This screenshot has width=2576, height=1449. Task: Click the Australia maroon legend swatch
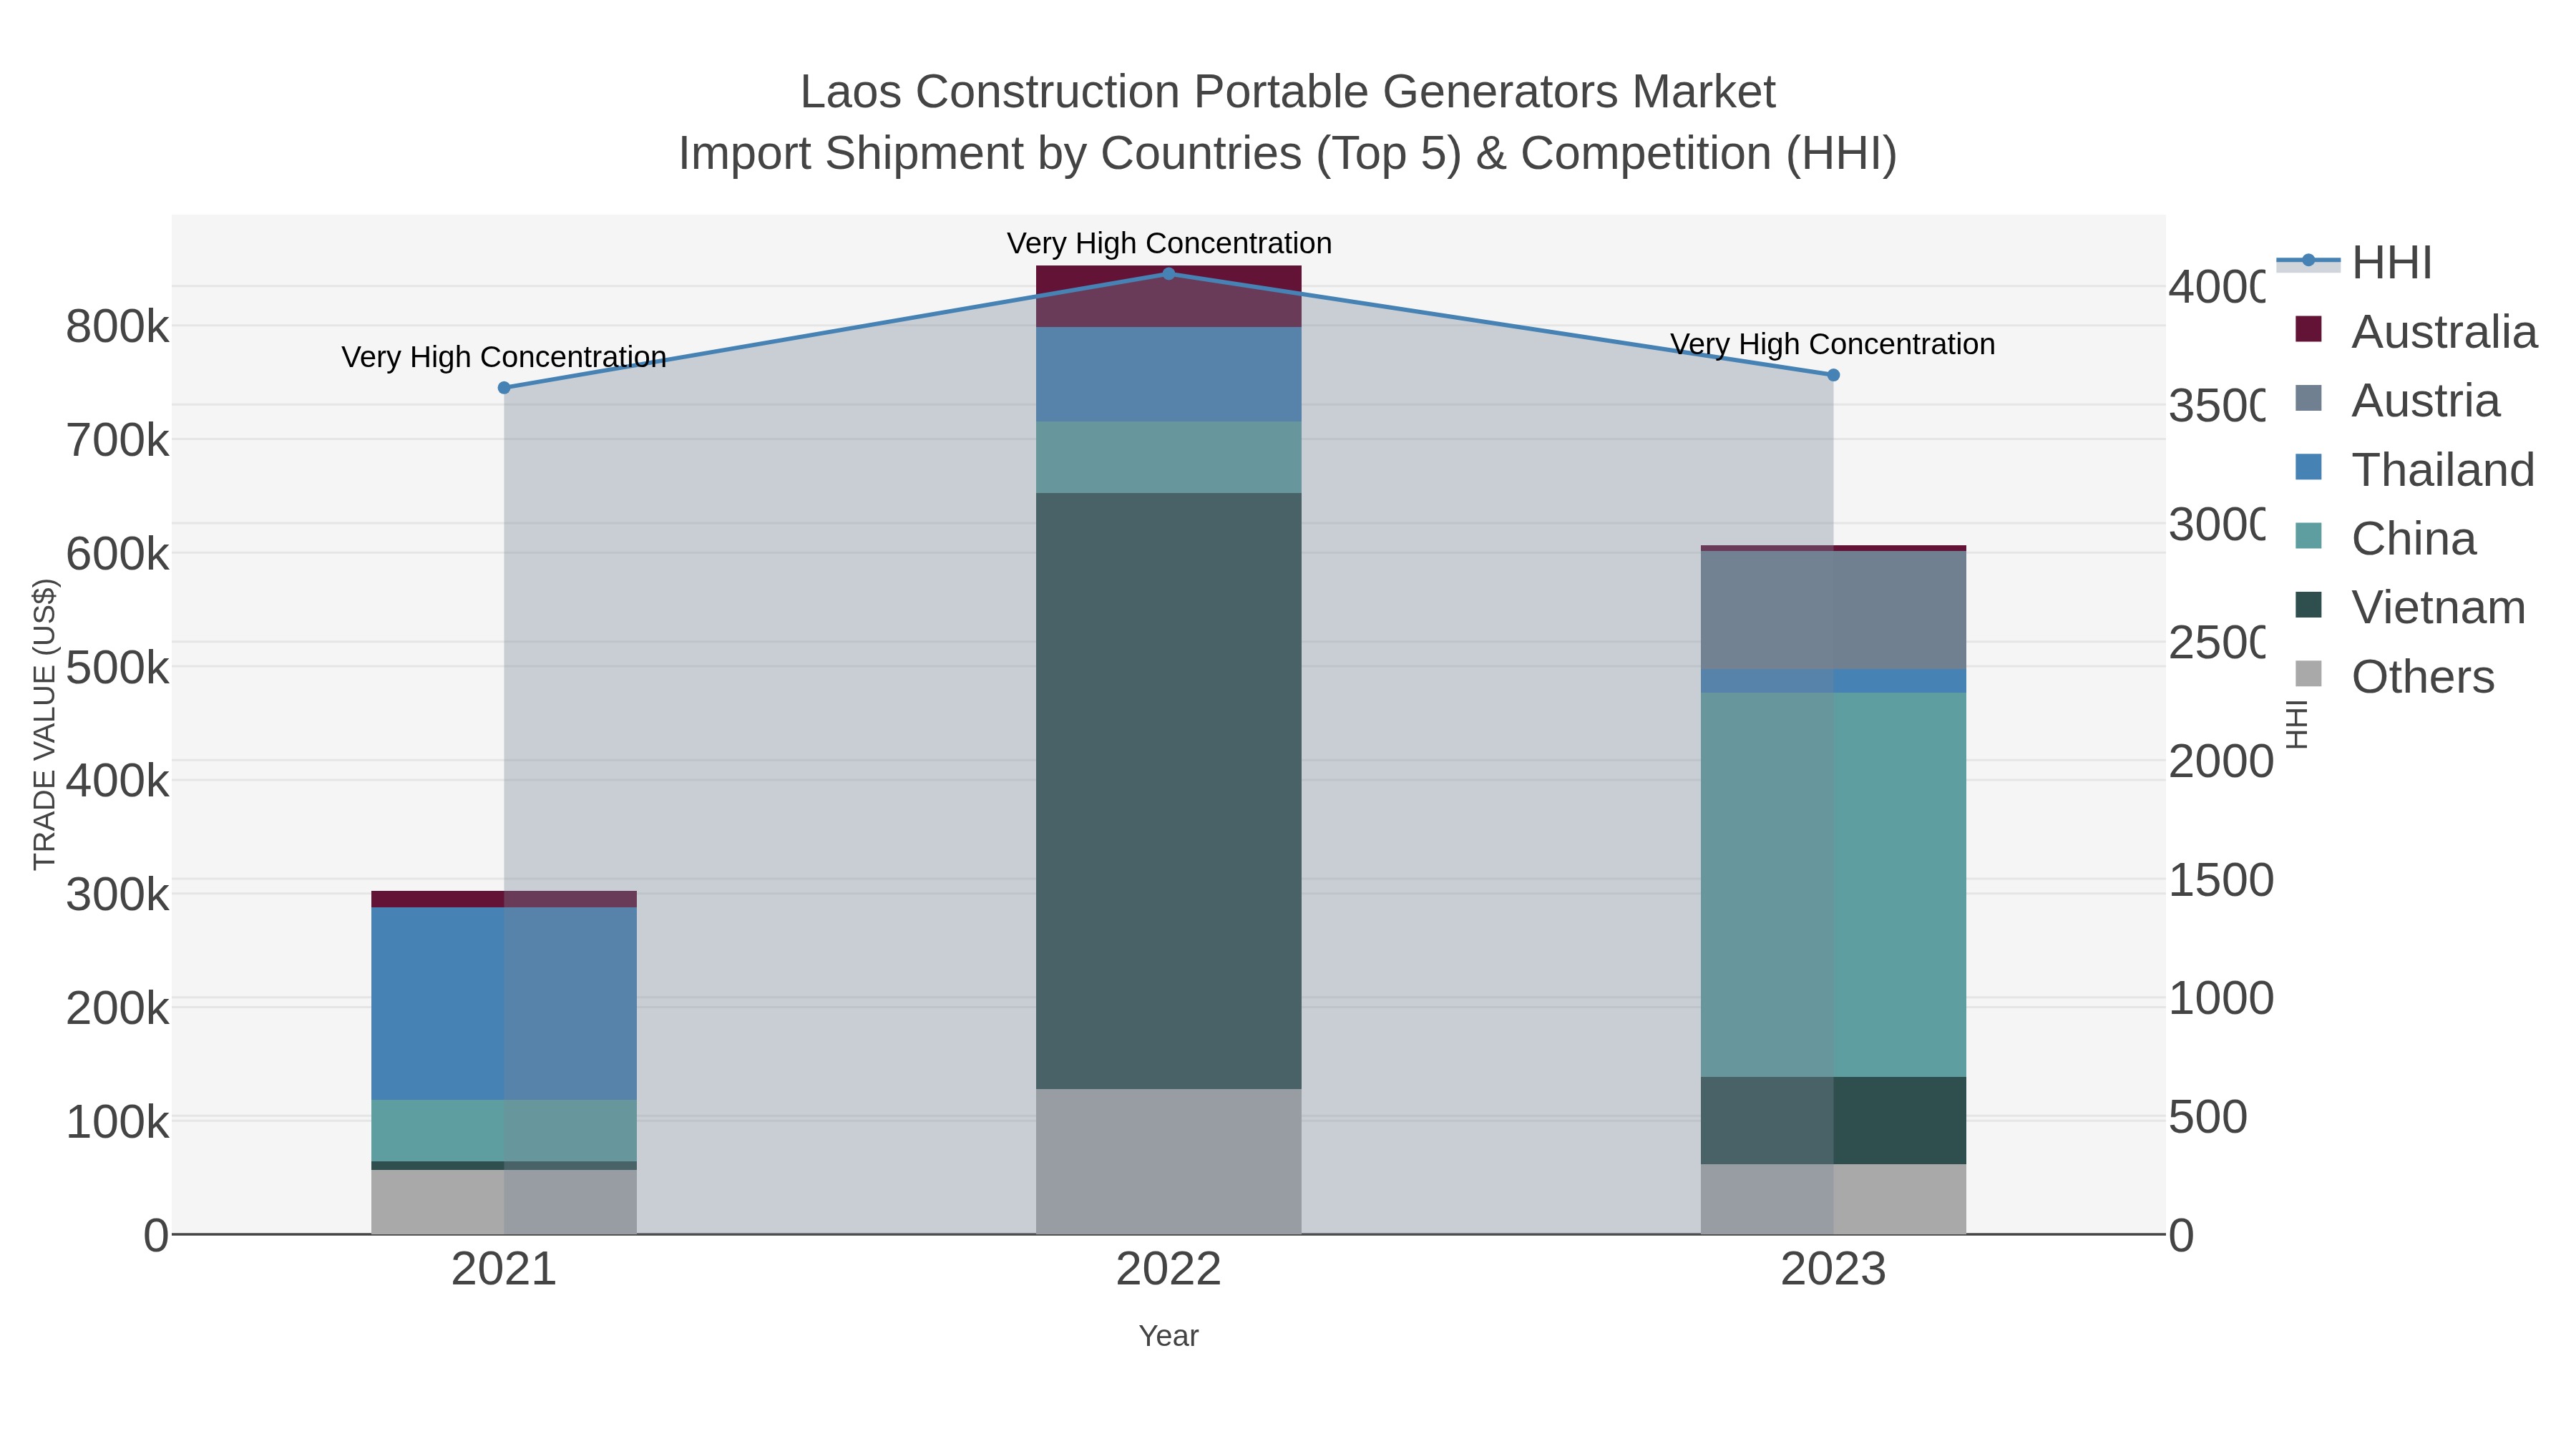coord(2308,329)
